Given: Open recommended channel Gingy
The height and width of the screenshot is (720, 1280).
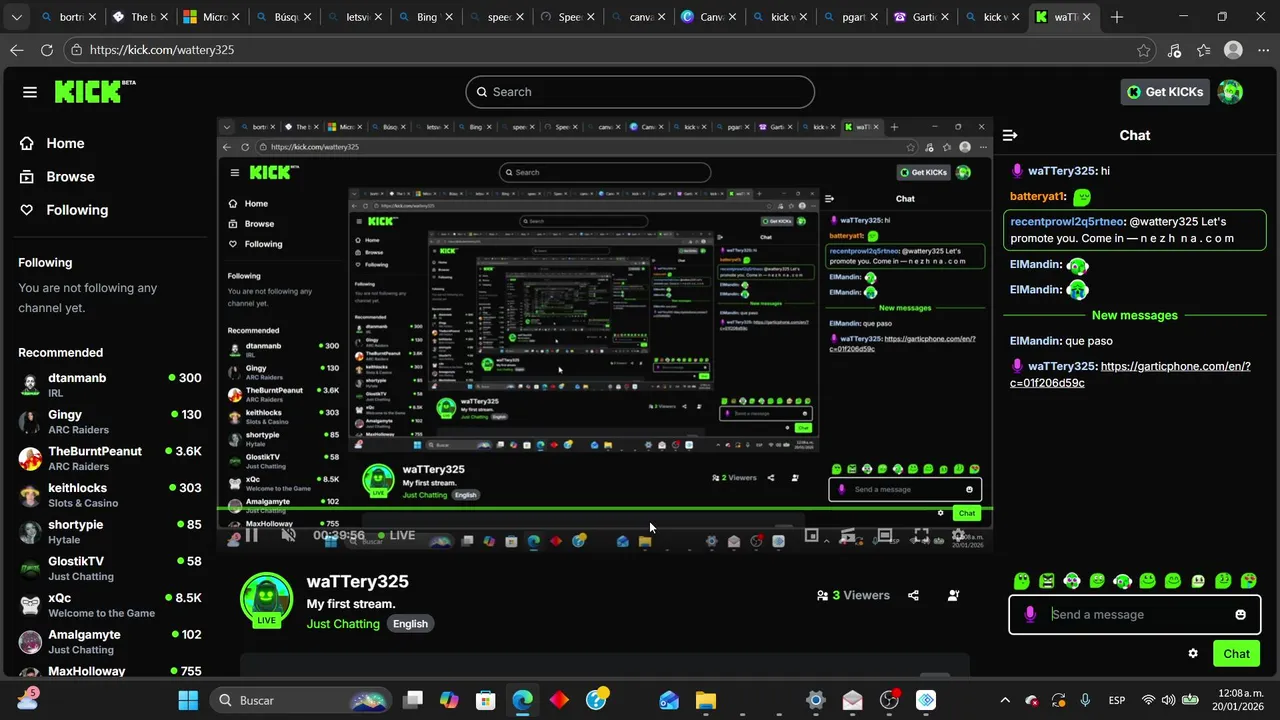Looking at the screenshot, I should click(x=110, y=421).
